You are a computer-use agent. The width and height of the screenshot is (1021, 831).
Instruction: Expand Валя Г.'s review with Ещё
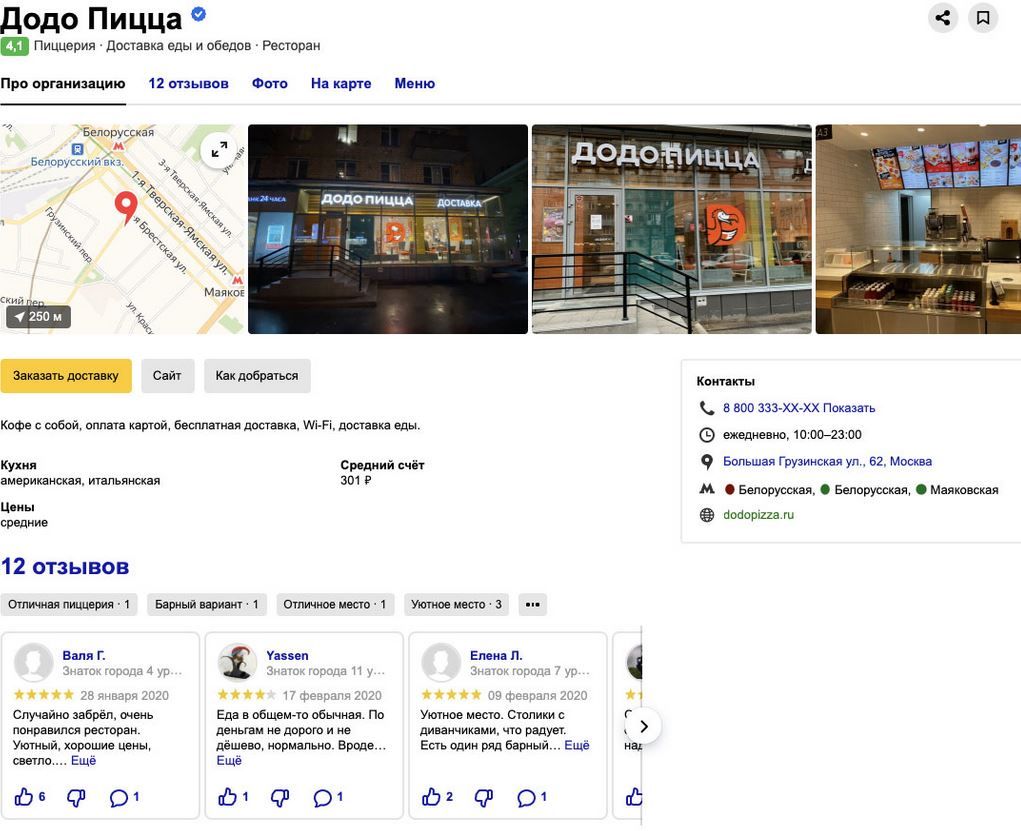point(83,760)
